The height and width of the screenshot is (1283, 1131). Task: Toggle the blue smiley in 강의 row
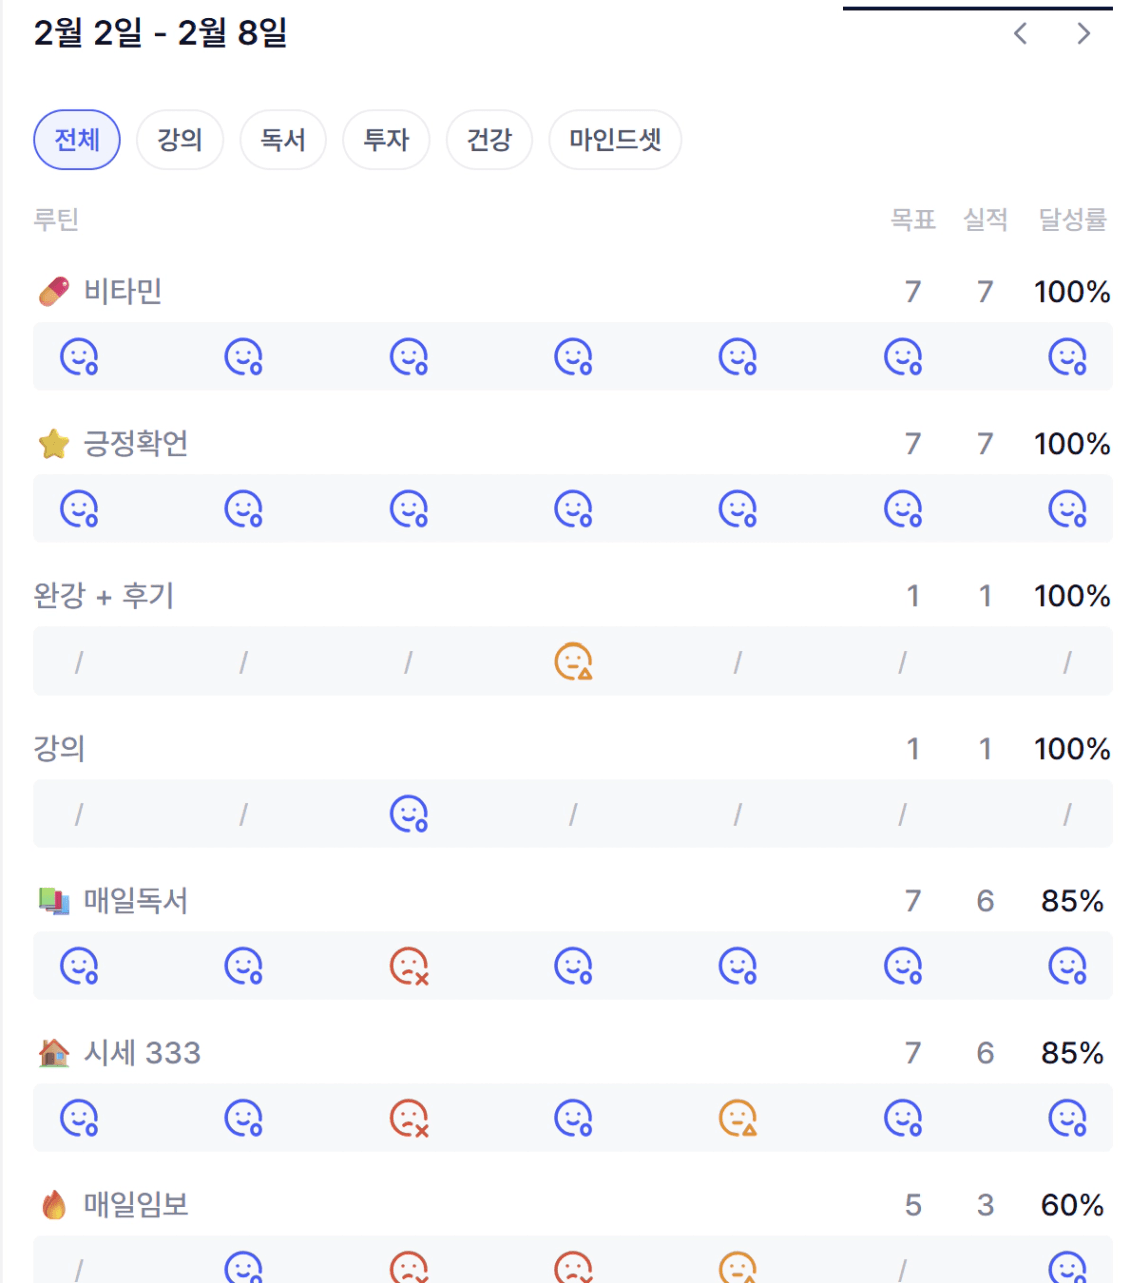409,814
